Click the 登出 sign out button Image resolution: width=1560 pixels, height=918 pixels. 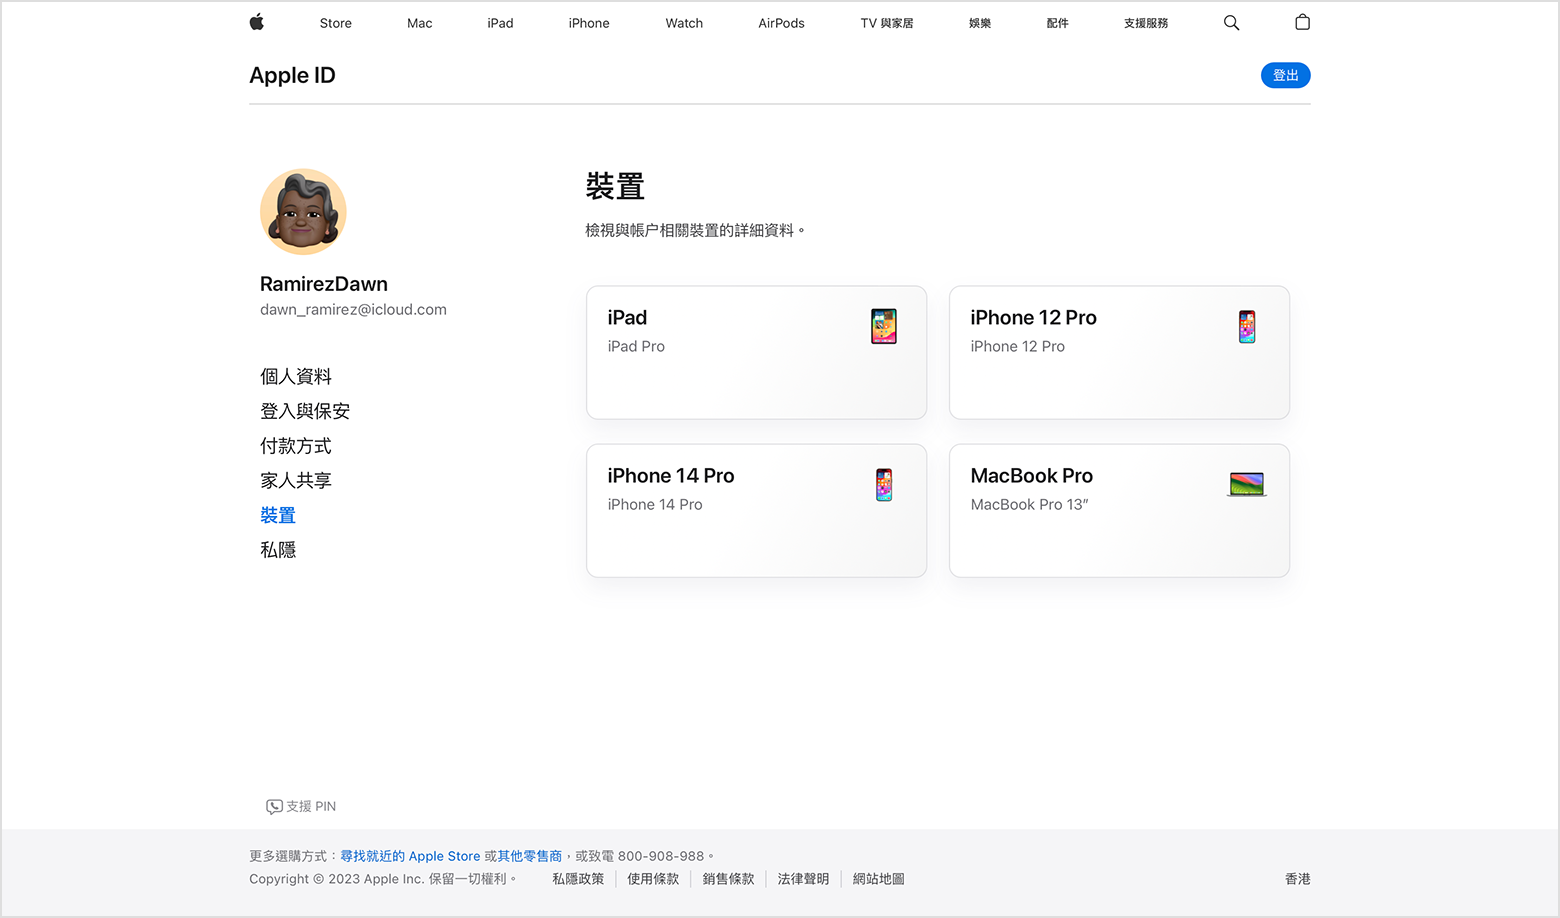click(x=1285, y=75)
